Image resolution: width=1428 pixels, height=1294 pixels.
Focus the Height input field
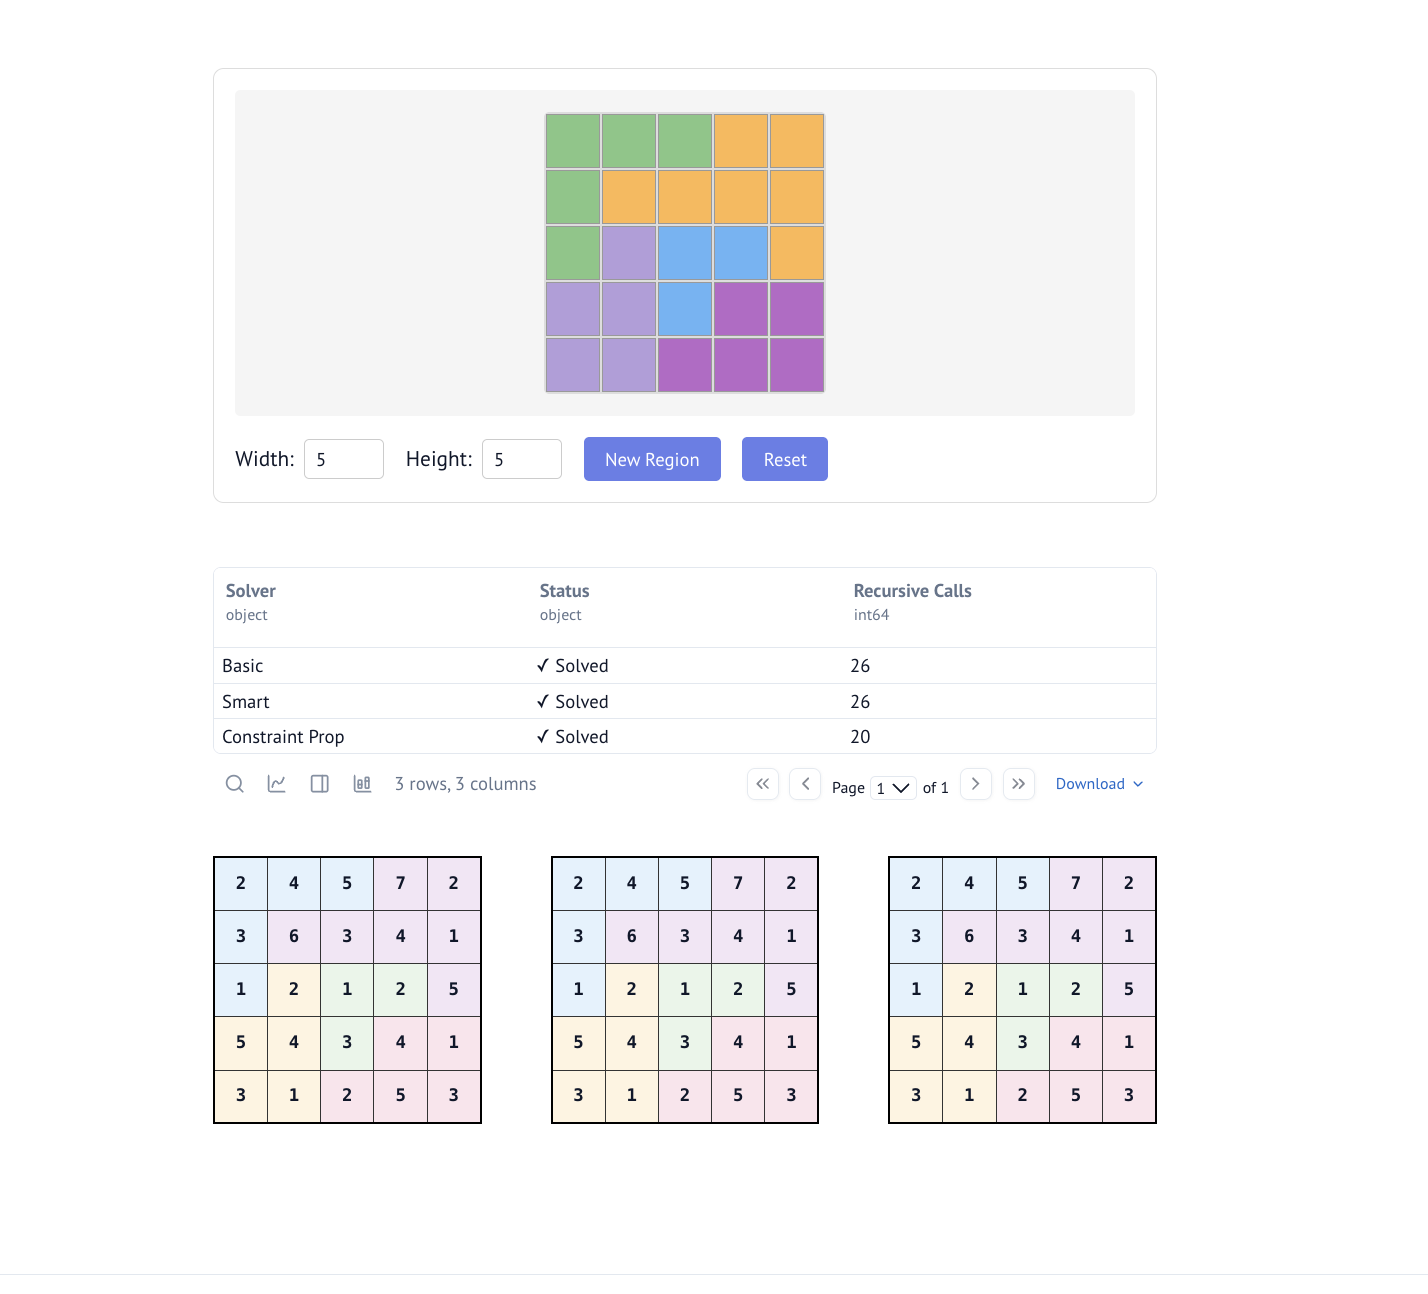click(x=522, y=459)
